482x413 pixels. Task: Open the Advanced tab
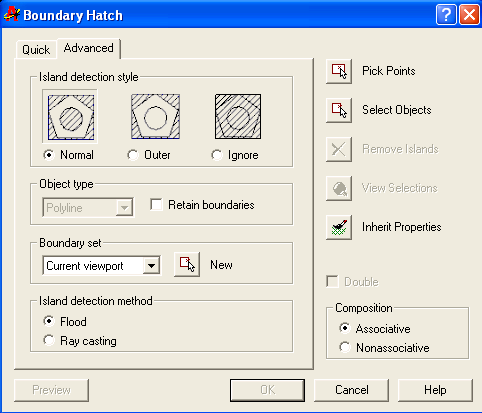(x=89, y=48)
